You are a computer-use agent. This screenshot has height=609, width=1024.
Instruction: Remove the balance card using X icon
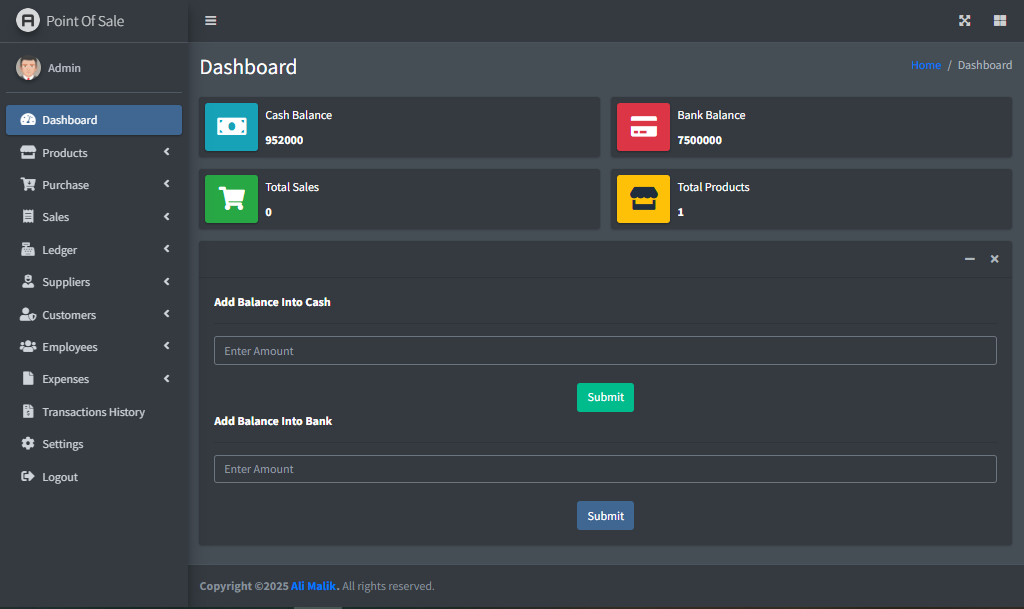(x=994, y=259)
